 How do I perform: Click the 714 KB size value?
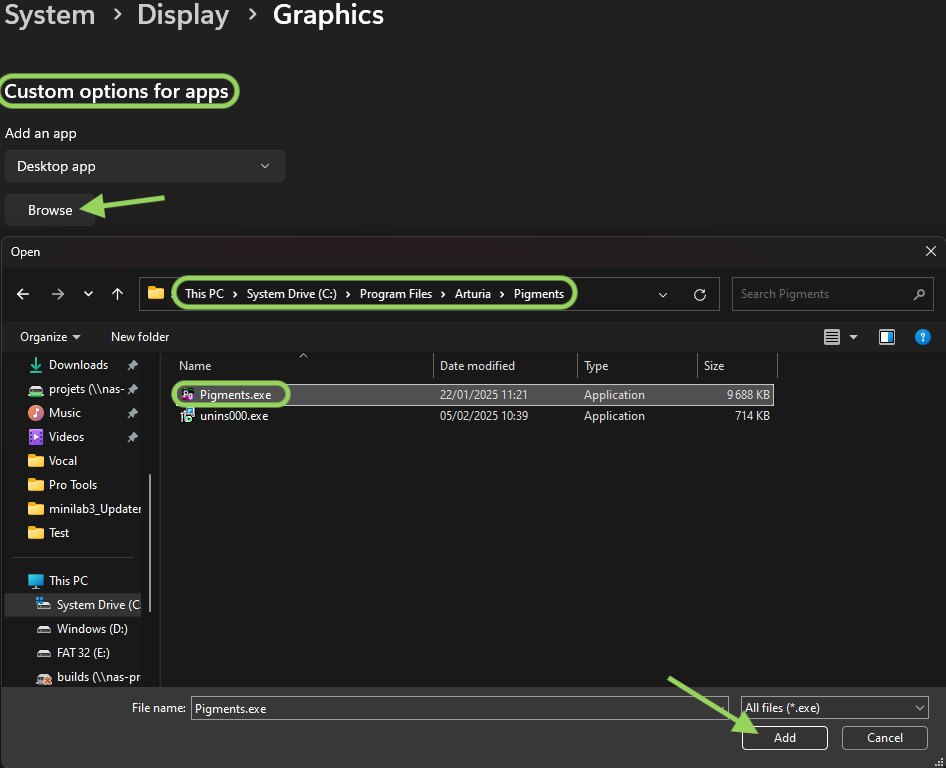(752, 416)
